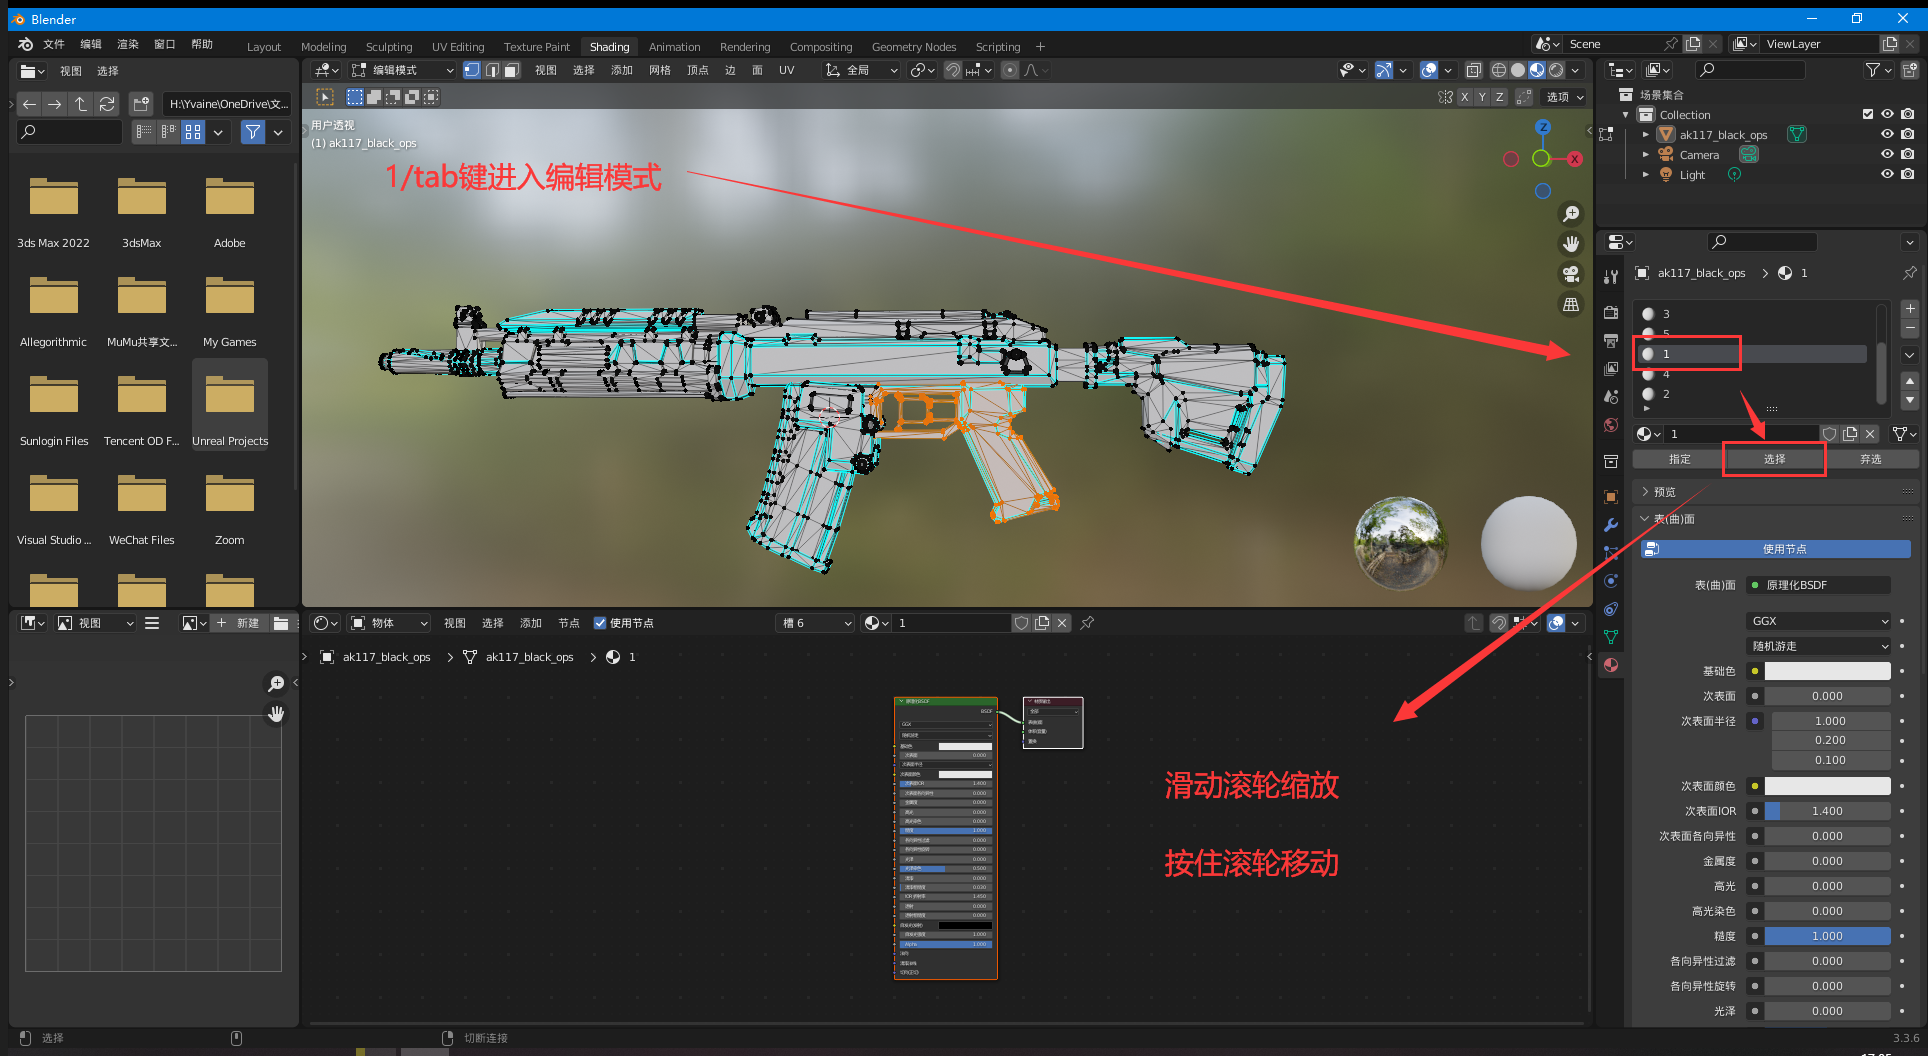Enable face select mode icon

[512, 70]
